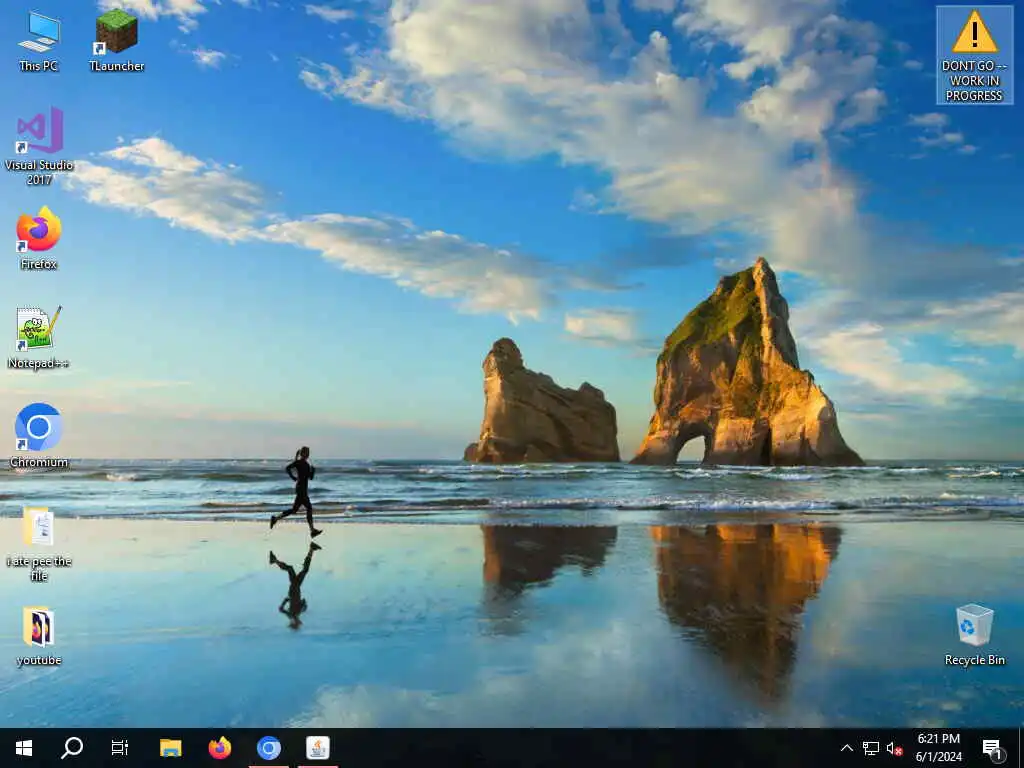This screenshot has width=1024, height=768.
Task: Select the 'DONT GO -- WORK IN PROGRESS' icon
Action: point(974,56)
